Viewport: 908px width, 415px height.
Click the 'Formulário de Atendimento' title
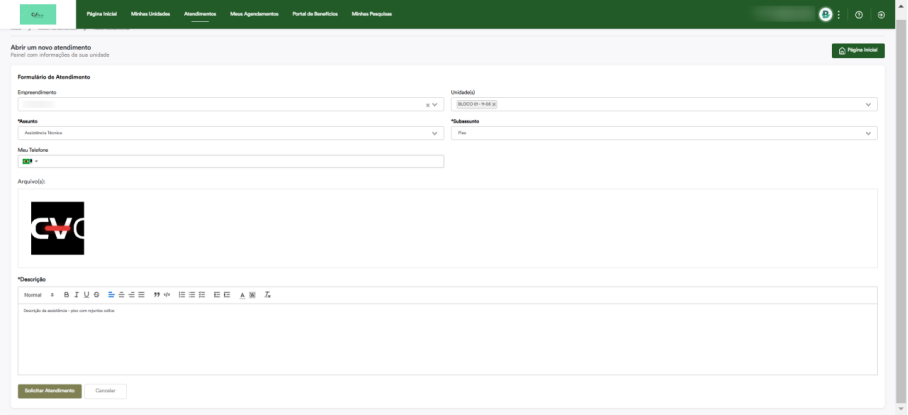54,77
